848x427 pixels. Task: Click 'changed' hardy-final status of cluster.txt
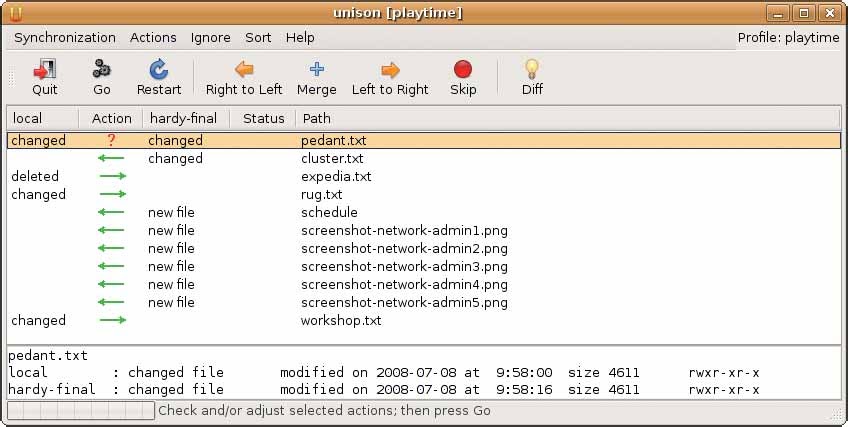coord(175,158)
